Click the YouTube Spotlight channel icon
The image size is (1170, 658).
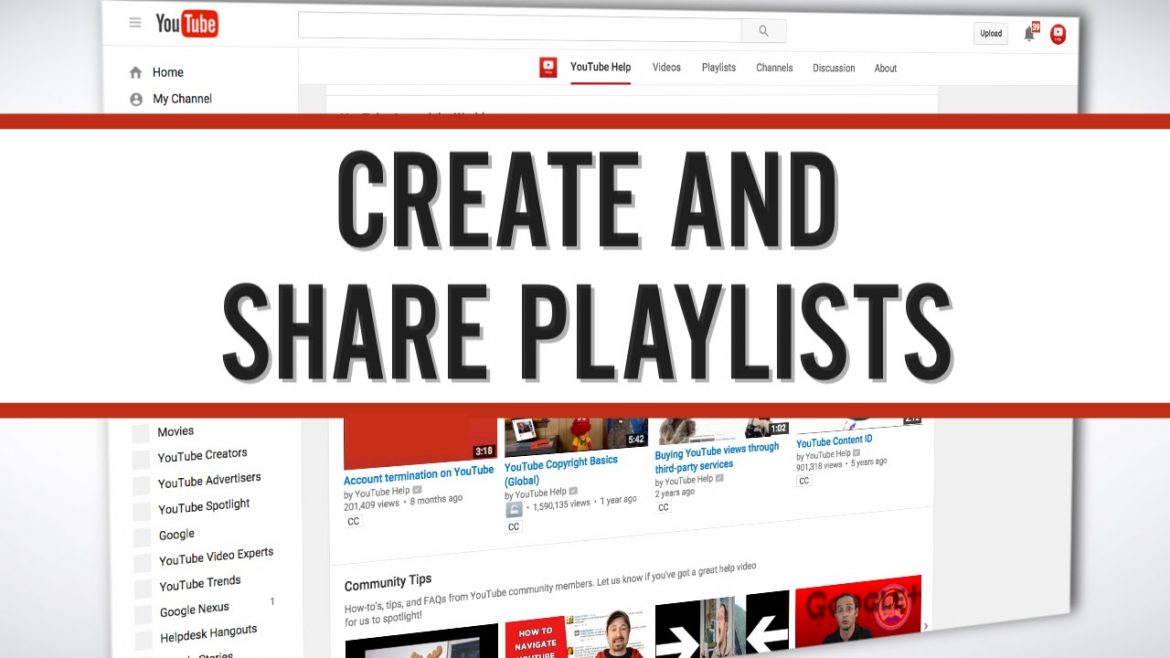point(142,511)
